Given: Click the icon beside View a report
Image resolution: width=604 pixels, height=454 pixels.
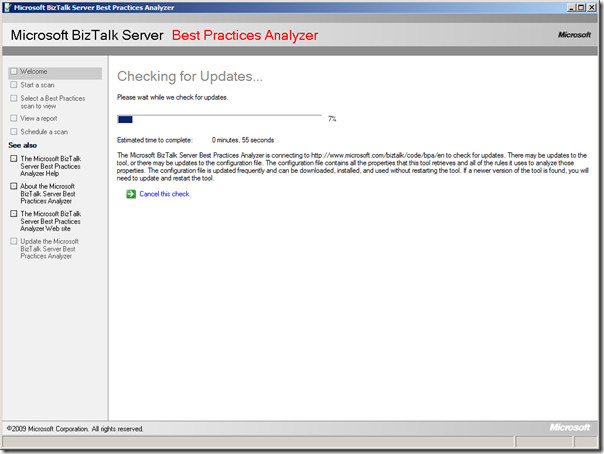Looking at the screenshot, I should pyautogui.click(x=14, y=118).
